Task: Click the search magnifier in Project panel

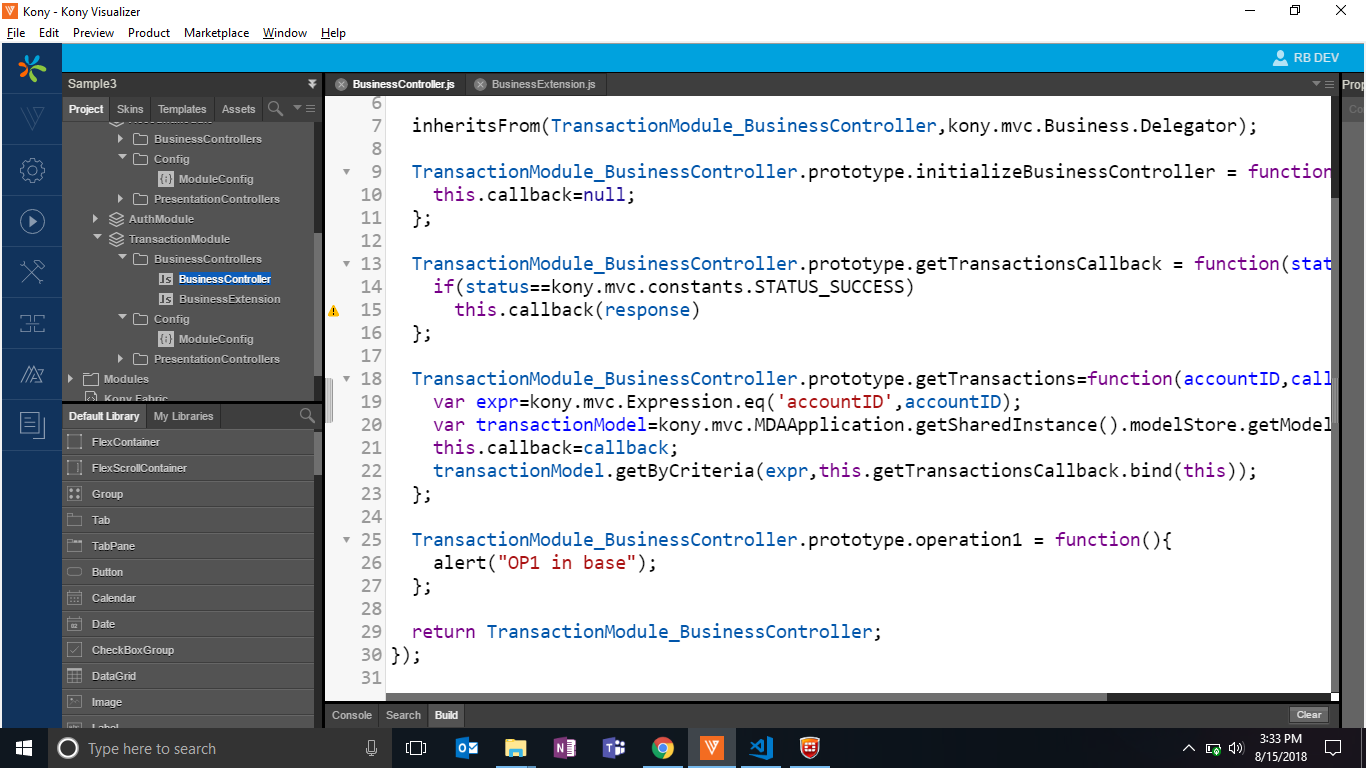Action: [x=275, y=108]
